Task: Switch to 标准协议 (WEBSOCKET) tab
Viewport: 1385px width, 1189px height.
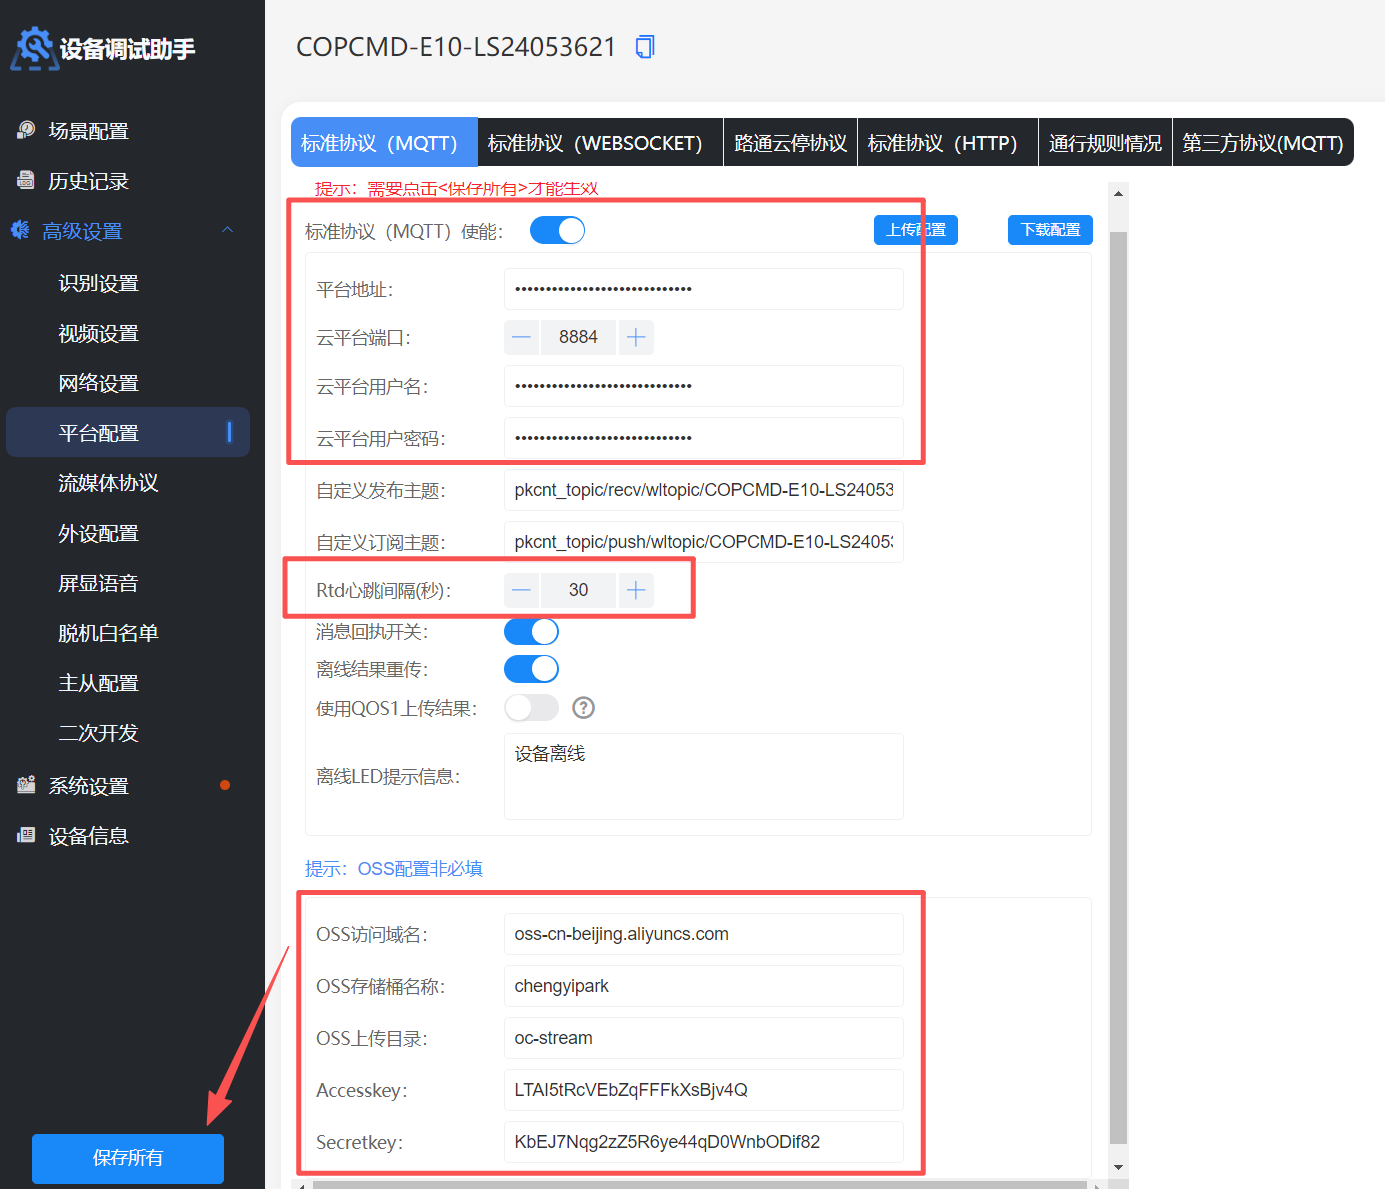Action: point(595,143)
